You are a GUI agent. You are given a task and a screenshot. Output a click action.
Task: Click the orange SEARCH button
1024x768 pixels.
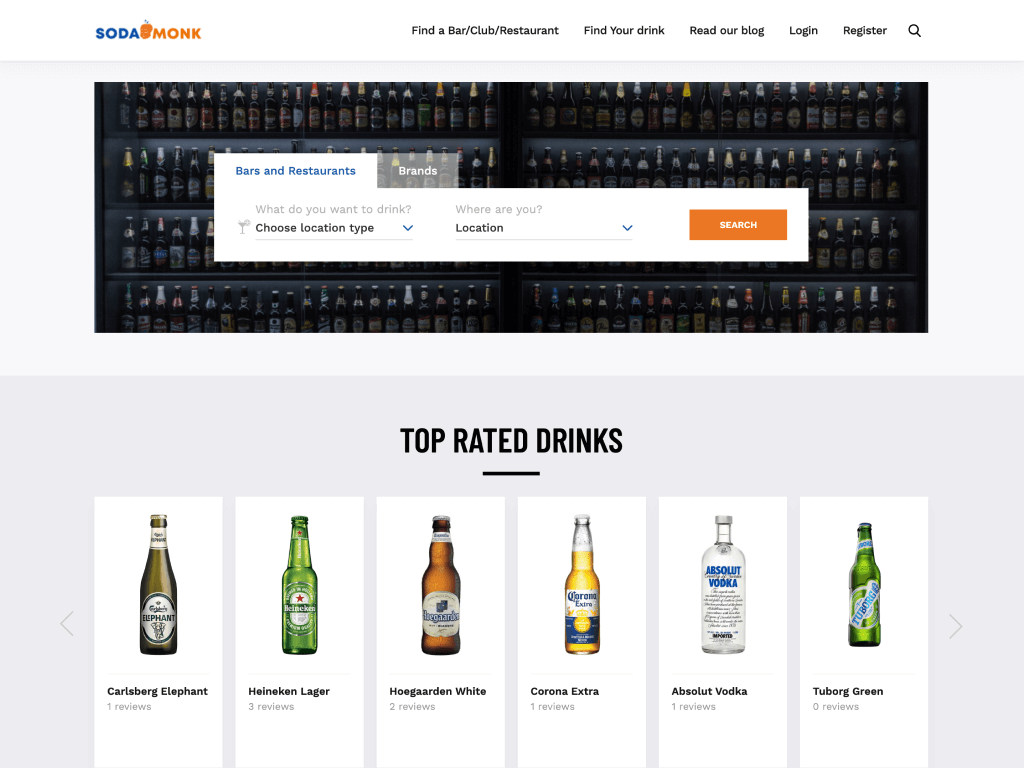tap(738, 225)
